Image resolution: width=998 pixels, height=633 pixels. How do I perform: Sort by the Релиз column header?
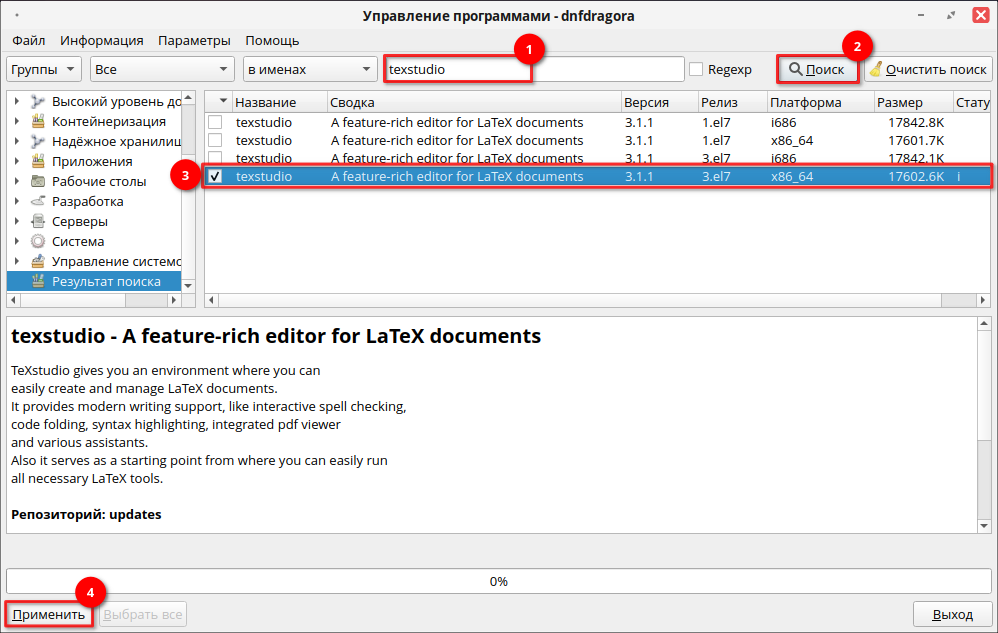(x=732, y=102)
